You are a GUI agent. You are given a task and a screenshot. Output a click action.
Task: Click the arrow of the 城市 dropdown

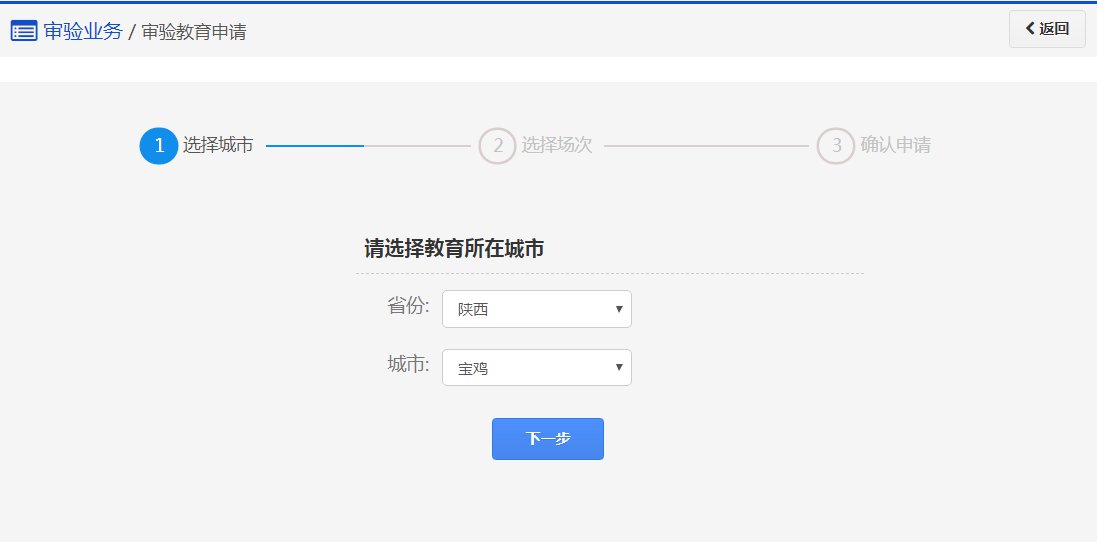click(x=618, y=367)
